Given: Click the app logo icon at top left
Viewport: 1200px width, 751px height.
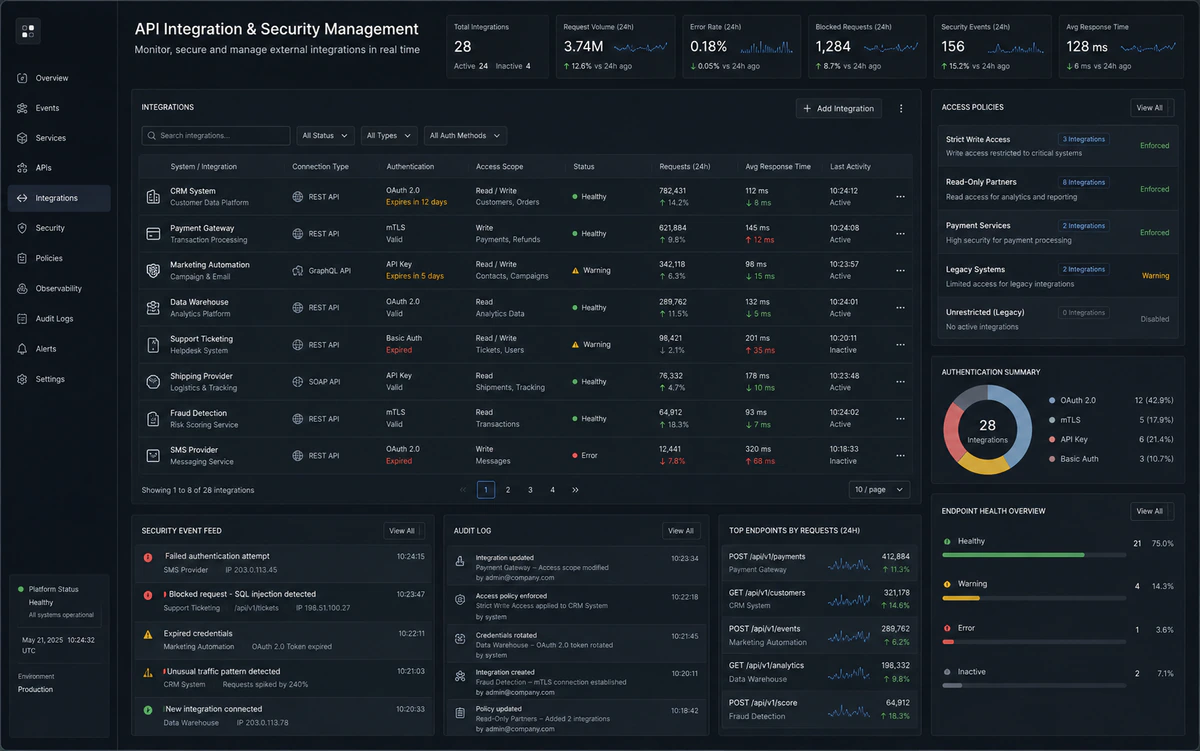Looking at the screenshot, I should pos(28,31).
